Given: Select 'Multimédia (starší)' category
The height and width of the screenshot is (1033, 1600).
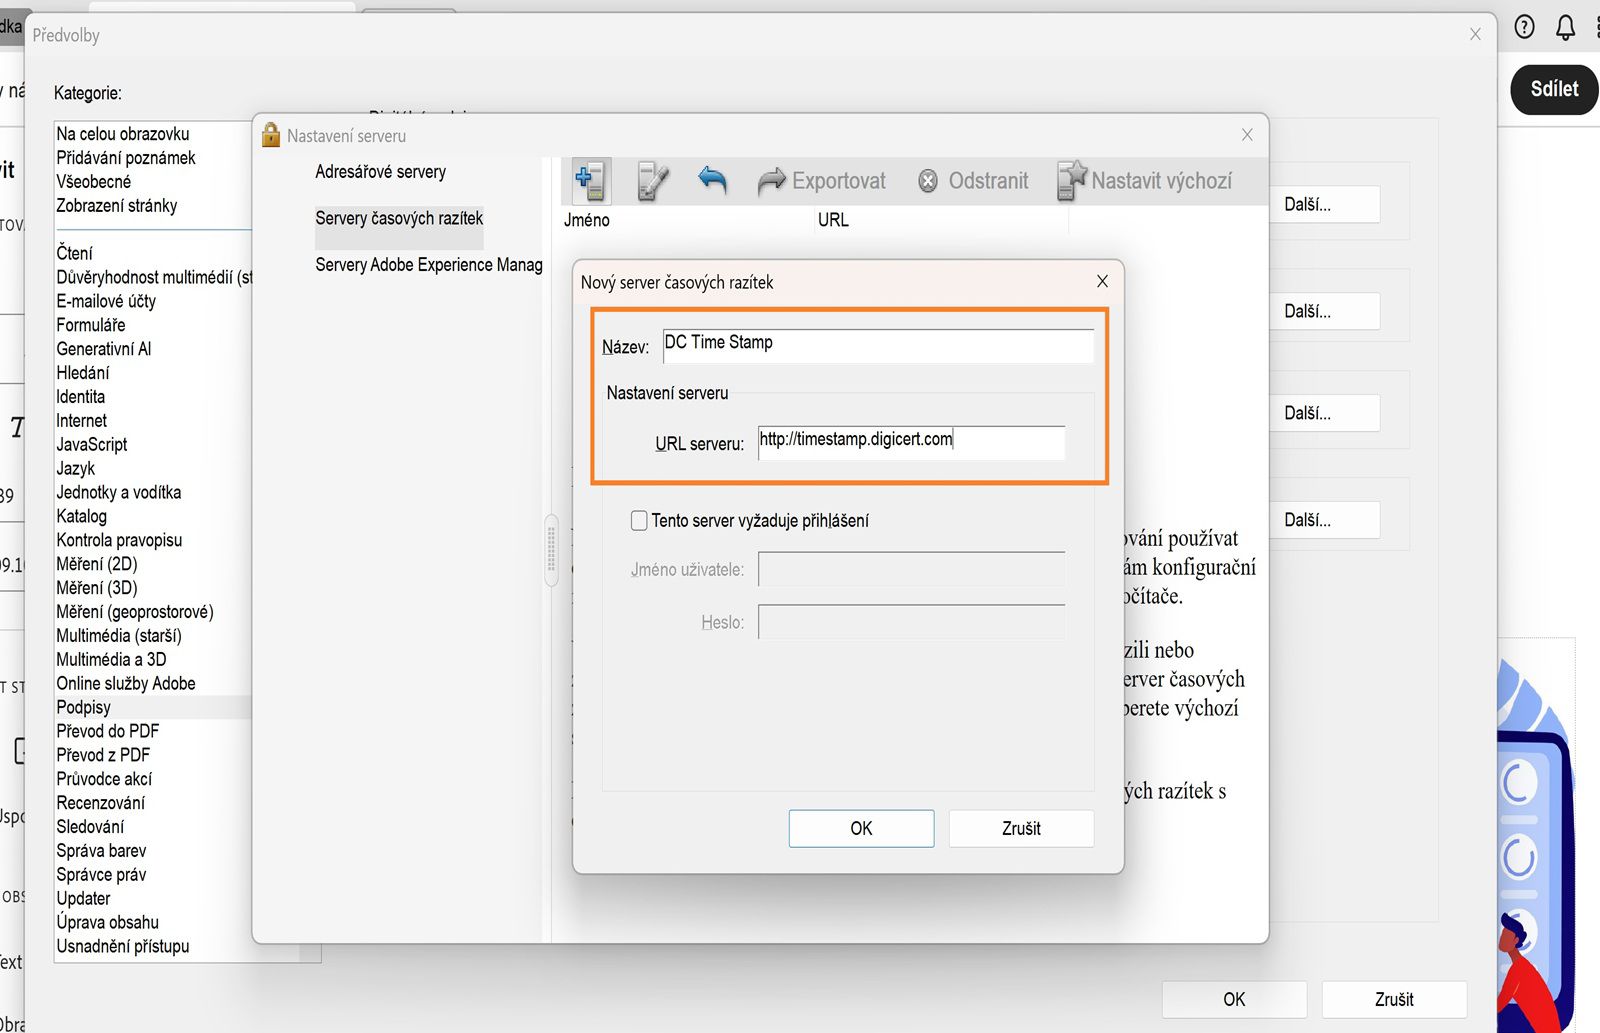Looking at the screenshot, I should click(119, 636).
